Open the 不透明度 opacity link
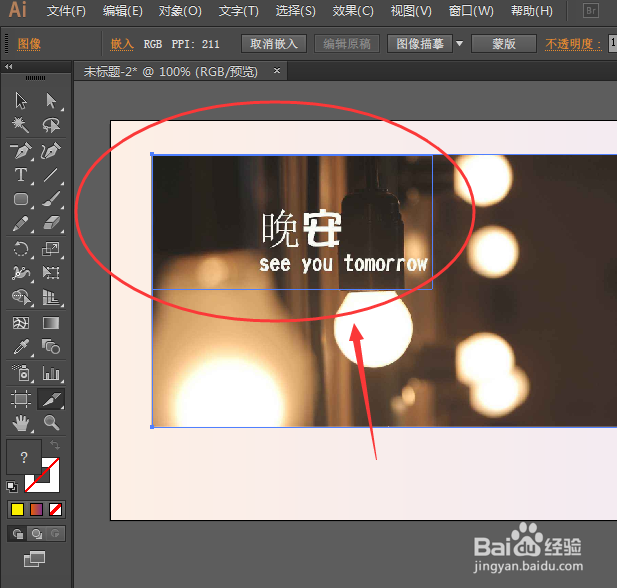This screenshot has height=588, width=617. (573, 44)
